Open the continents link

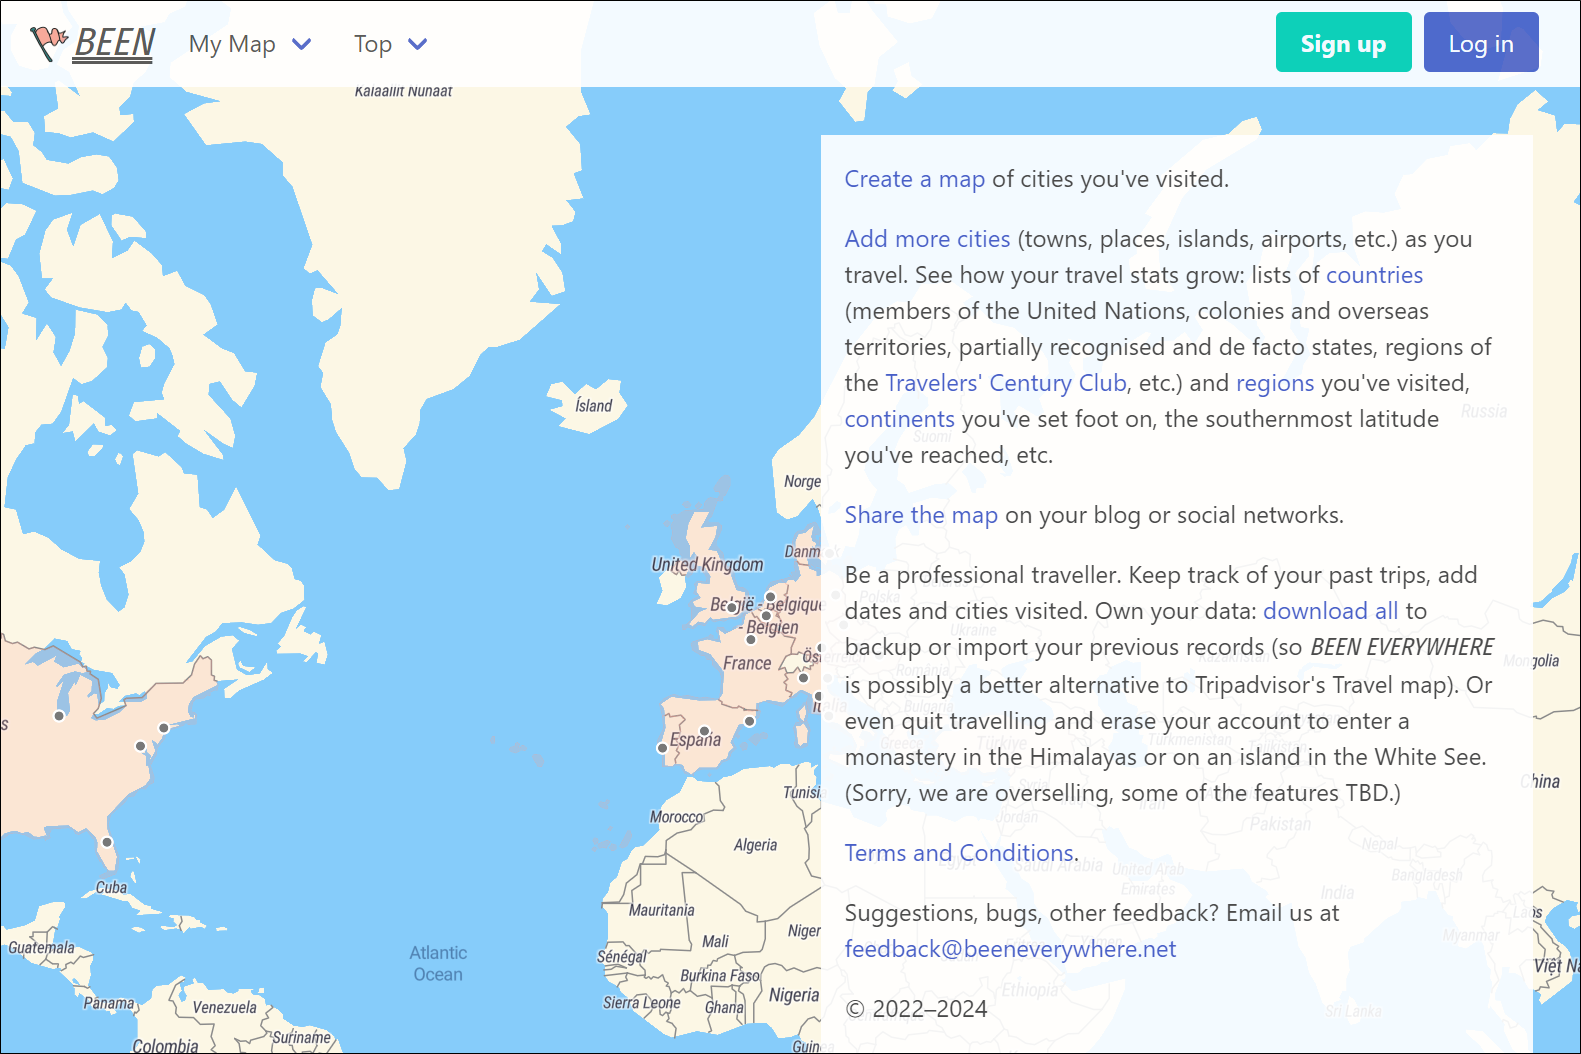(x=899, y=419)
